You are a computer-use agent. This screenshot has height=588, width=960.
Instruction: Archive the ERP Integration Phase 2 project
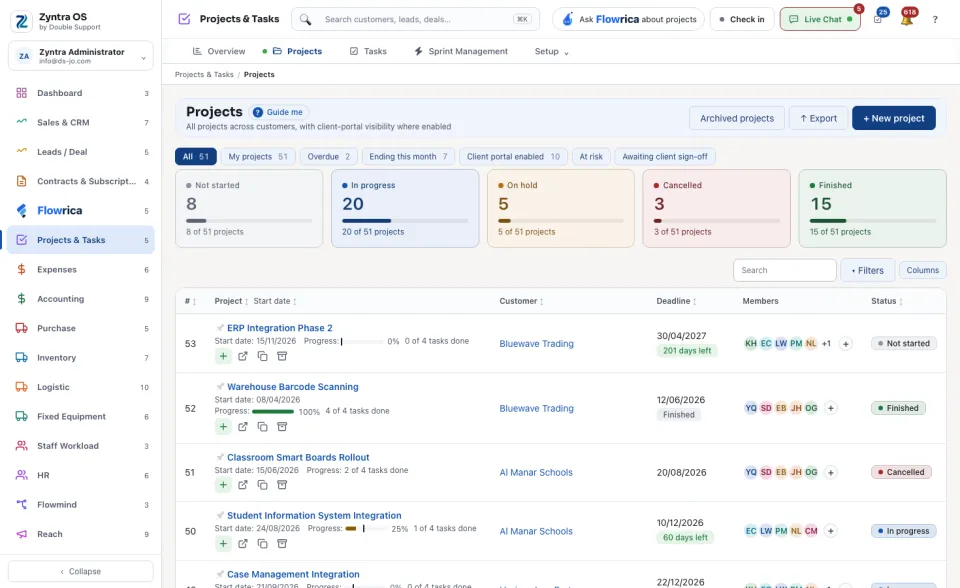click(x=282, y=356)
